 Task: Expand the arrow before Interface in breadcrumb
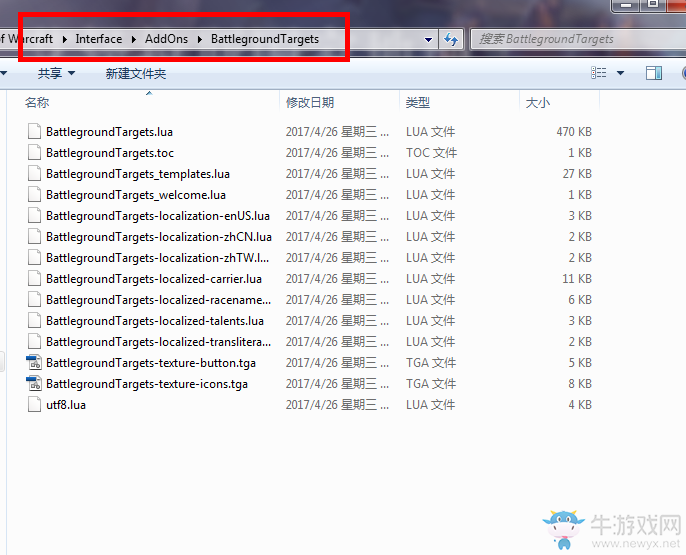[x=65, y=39]
